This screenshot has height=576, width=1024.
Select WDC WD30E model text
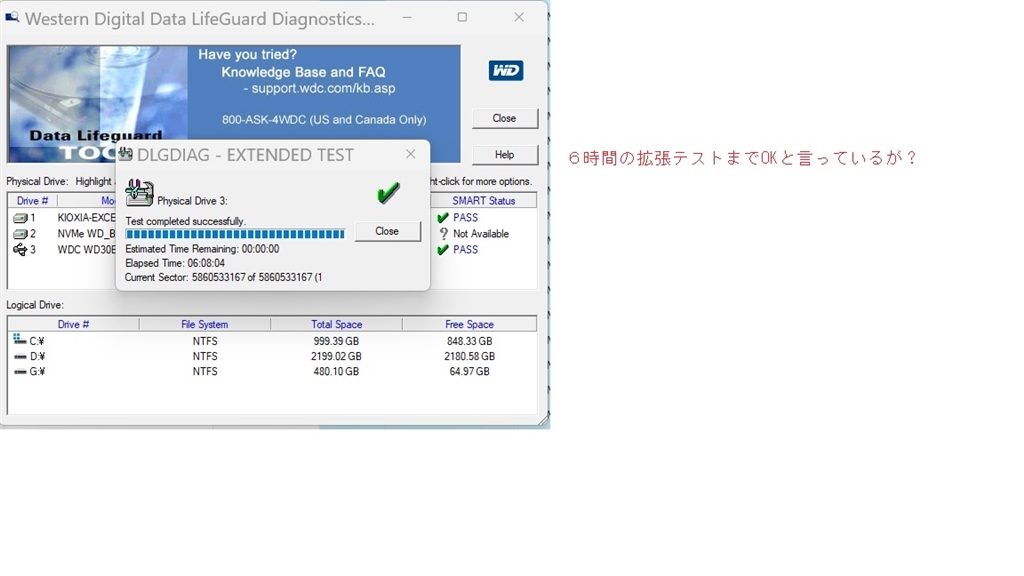tap(86, 249)
